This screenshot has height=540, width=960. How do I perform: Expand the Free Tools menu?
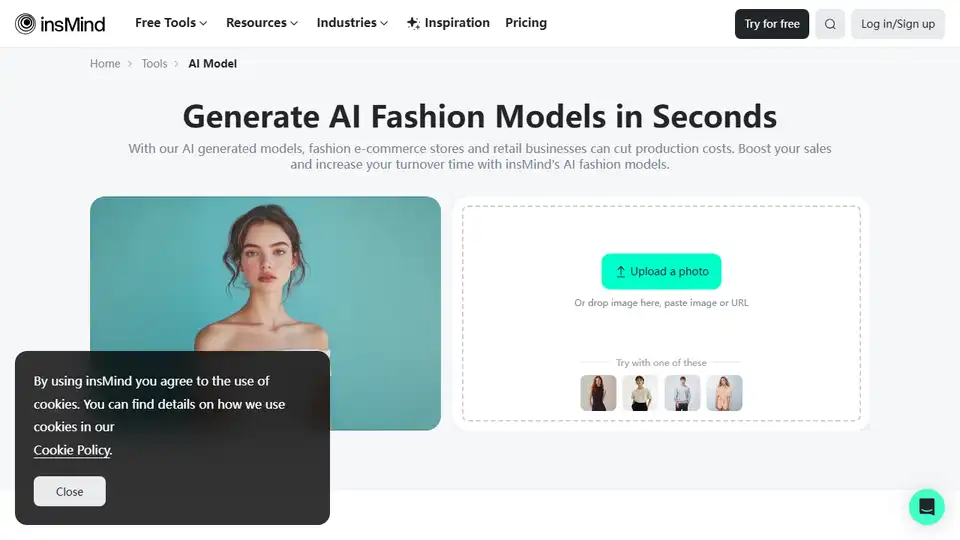pyautogui.click(x=171, y=23)
